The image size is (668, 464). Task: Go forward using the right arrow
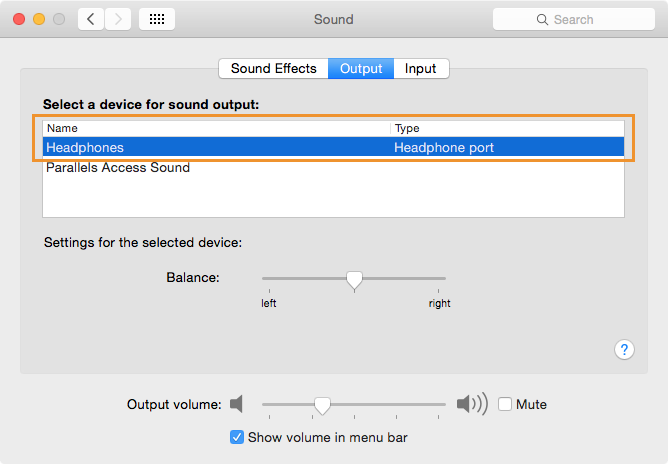pos(118,19)
